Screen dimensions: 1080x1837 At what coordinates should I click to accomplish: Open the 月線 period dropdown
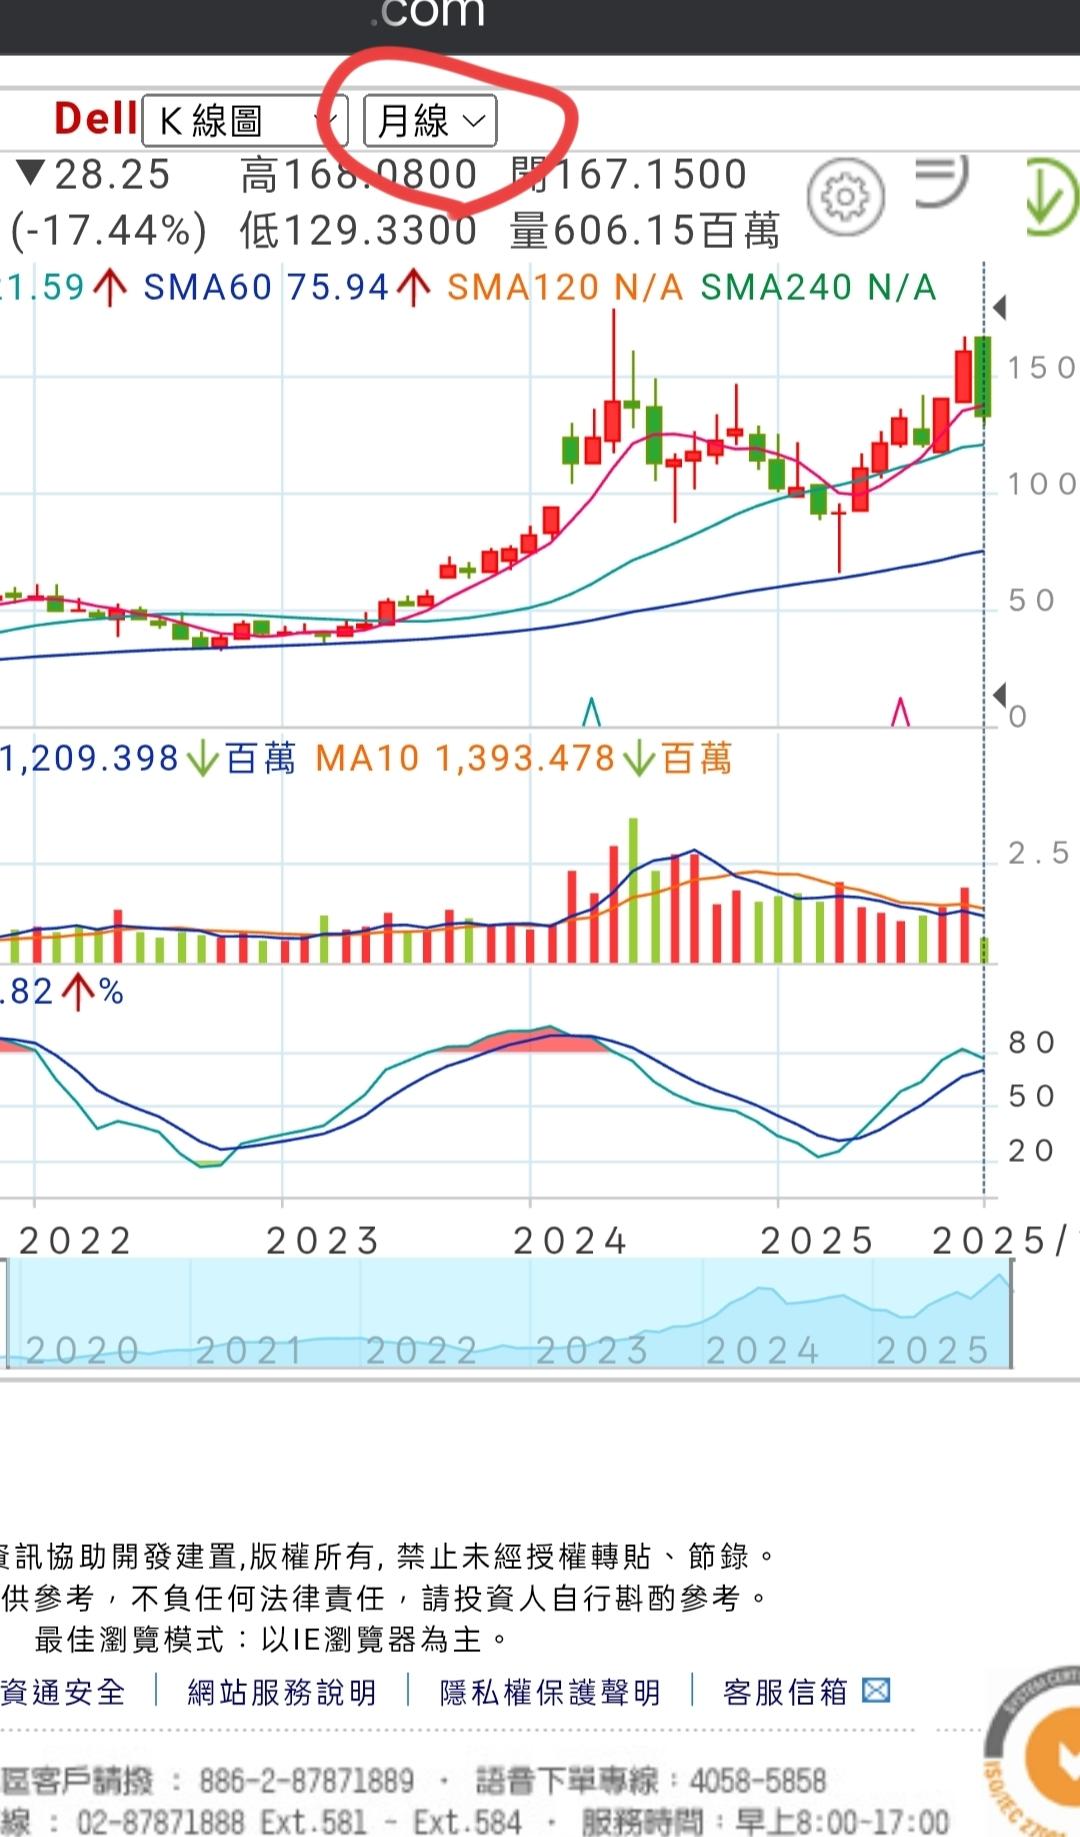point(430,121)
